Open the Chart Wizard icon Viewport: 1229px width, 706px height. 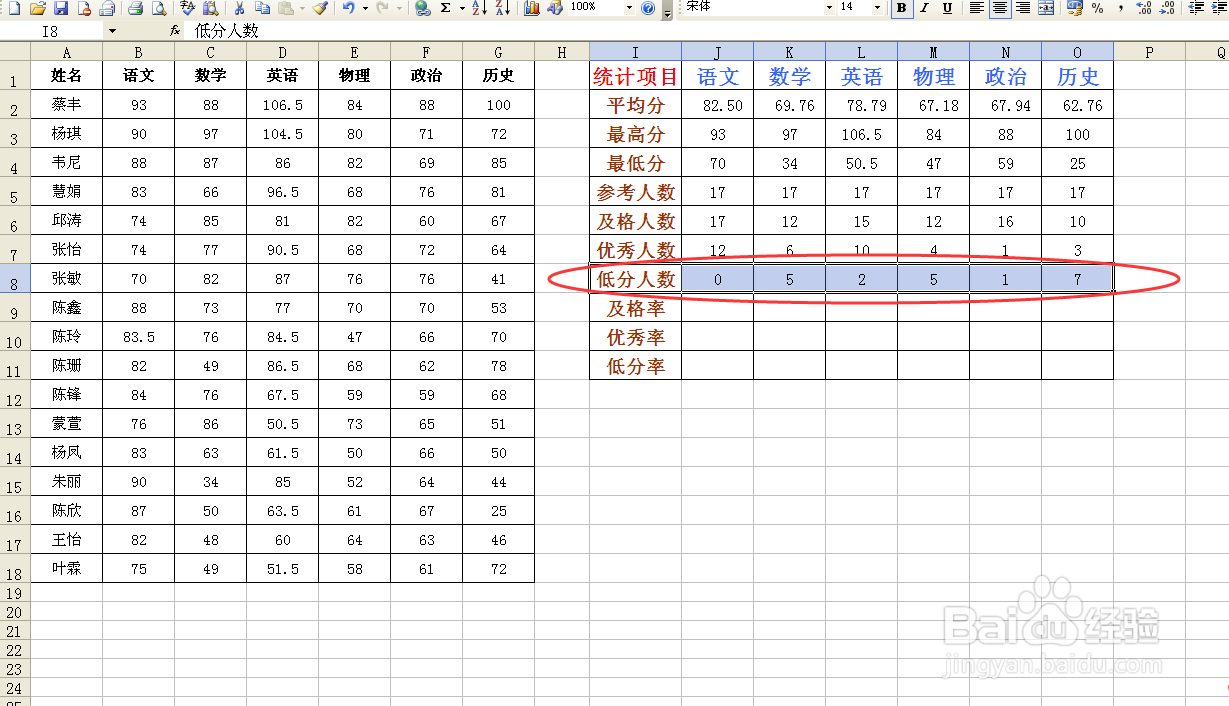tap(533, 8)
